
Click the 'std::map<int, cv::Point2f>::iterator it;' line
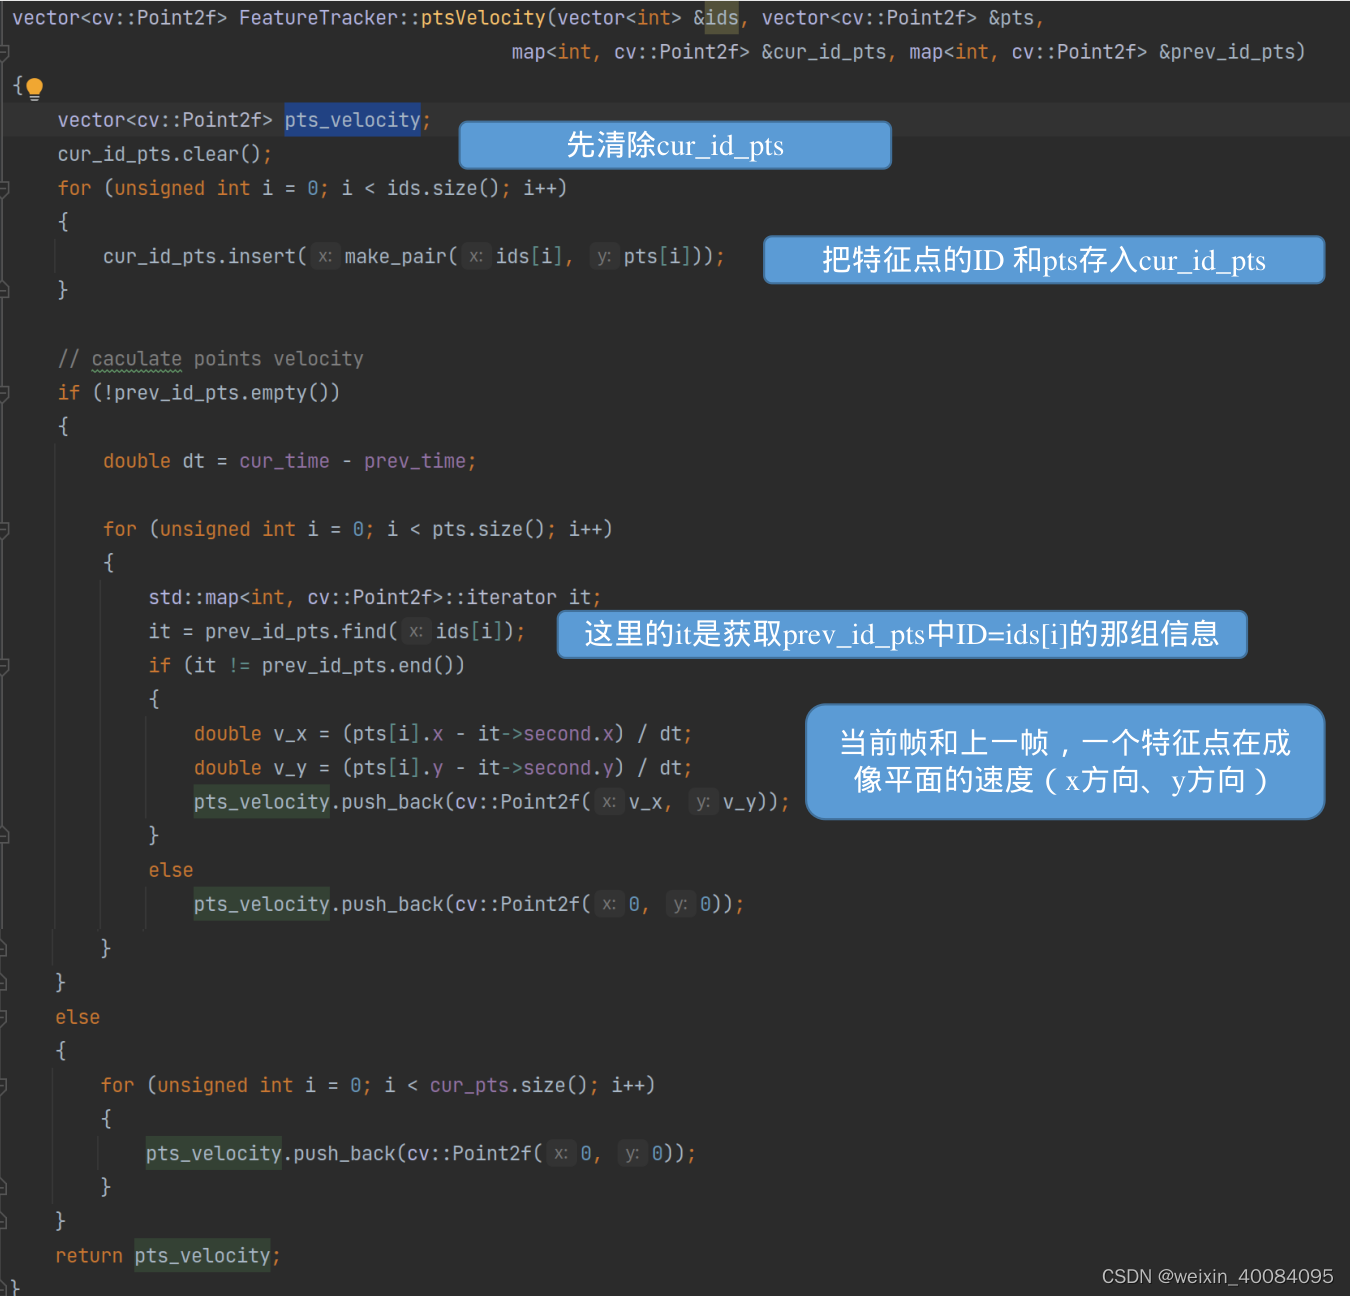374,597
